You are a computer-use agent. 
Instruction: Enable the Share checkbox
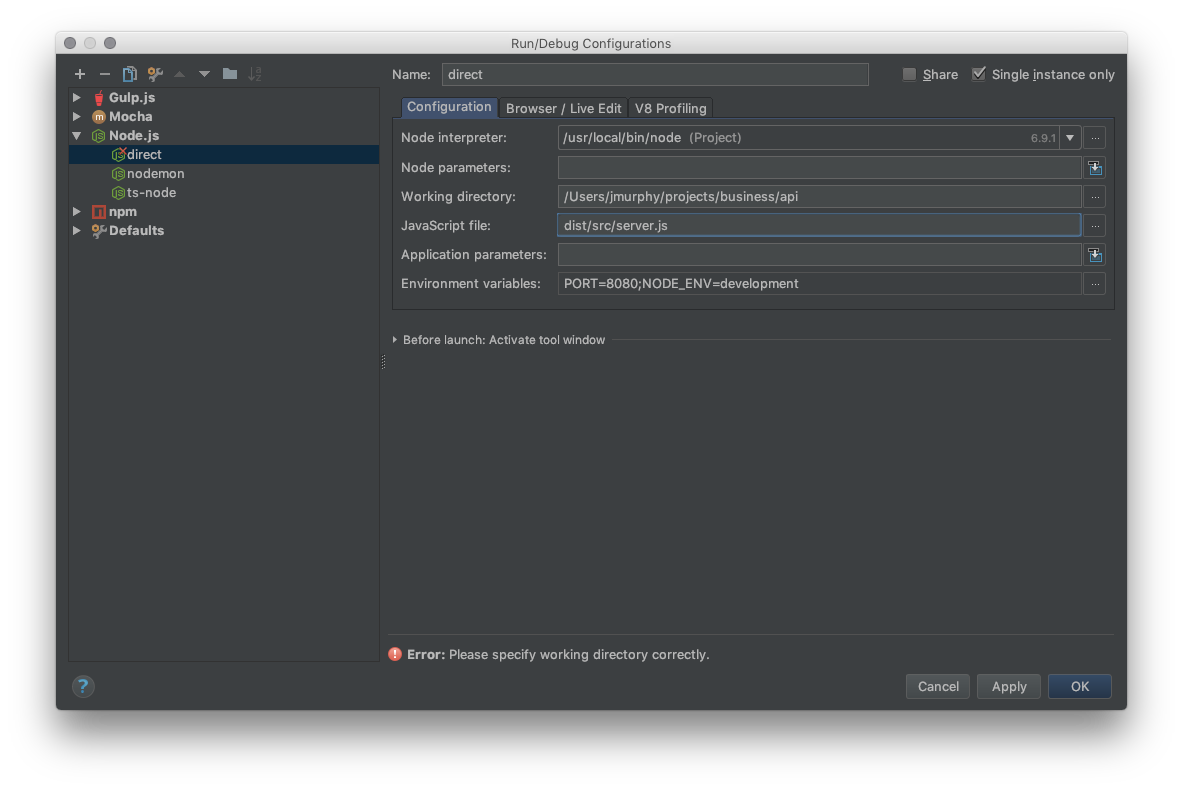click(909, 74)
